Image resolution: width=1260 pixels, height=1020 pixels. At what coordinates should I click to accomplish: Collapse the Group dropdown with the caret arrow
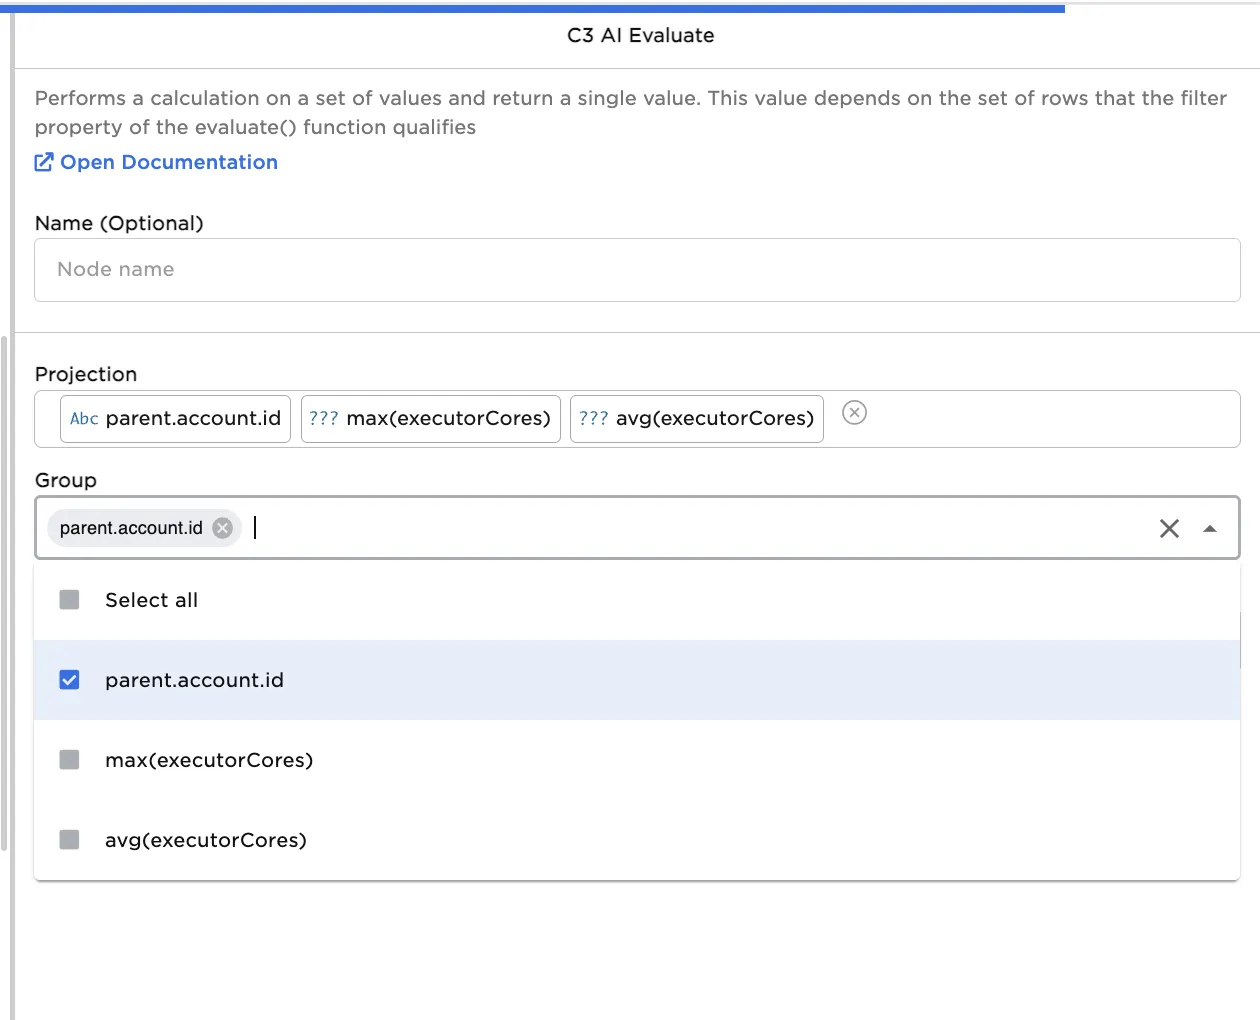click(x=1209, y=528)
